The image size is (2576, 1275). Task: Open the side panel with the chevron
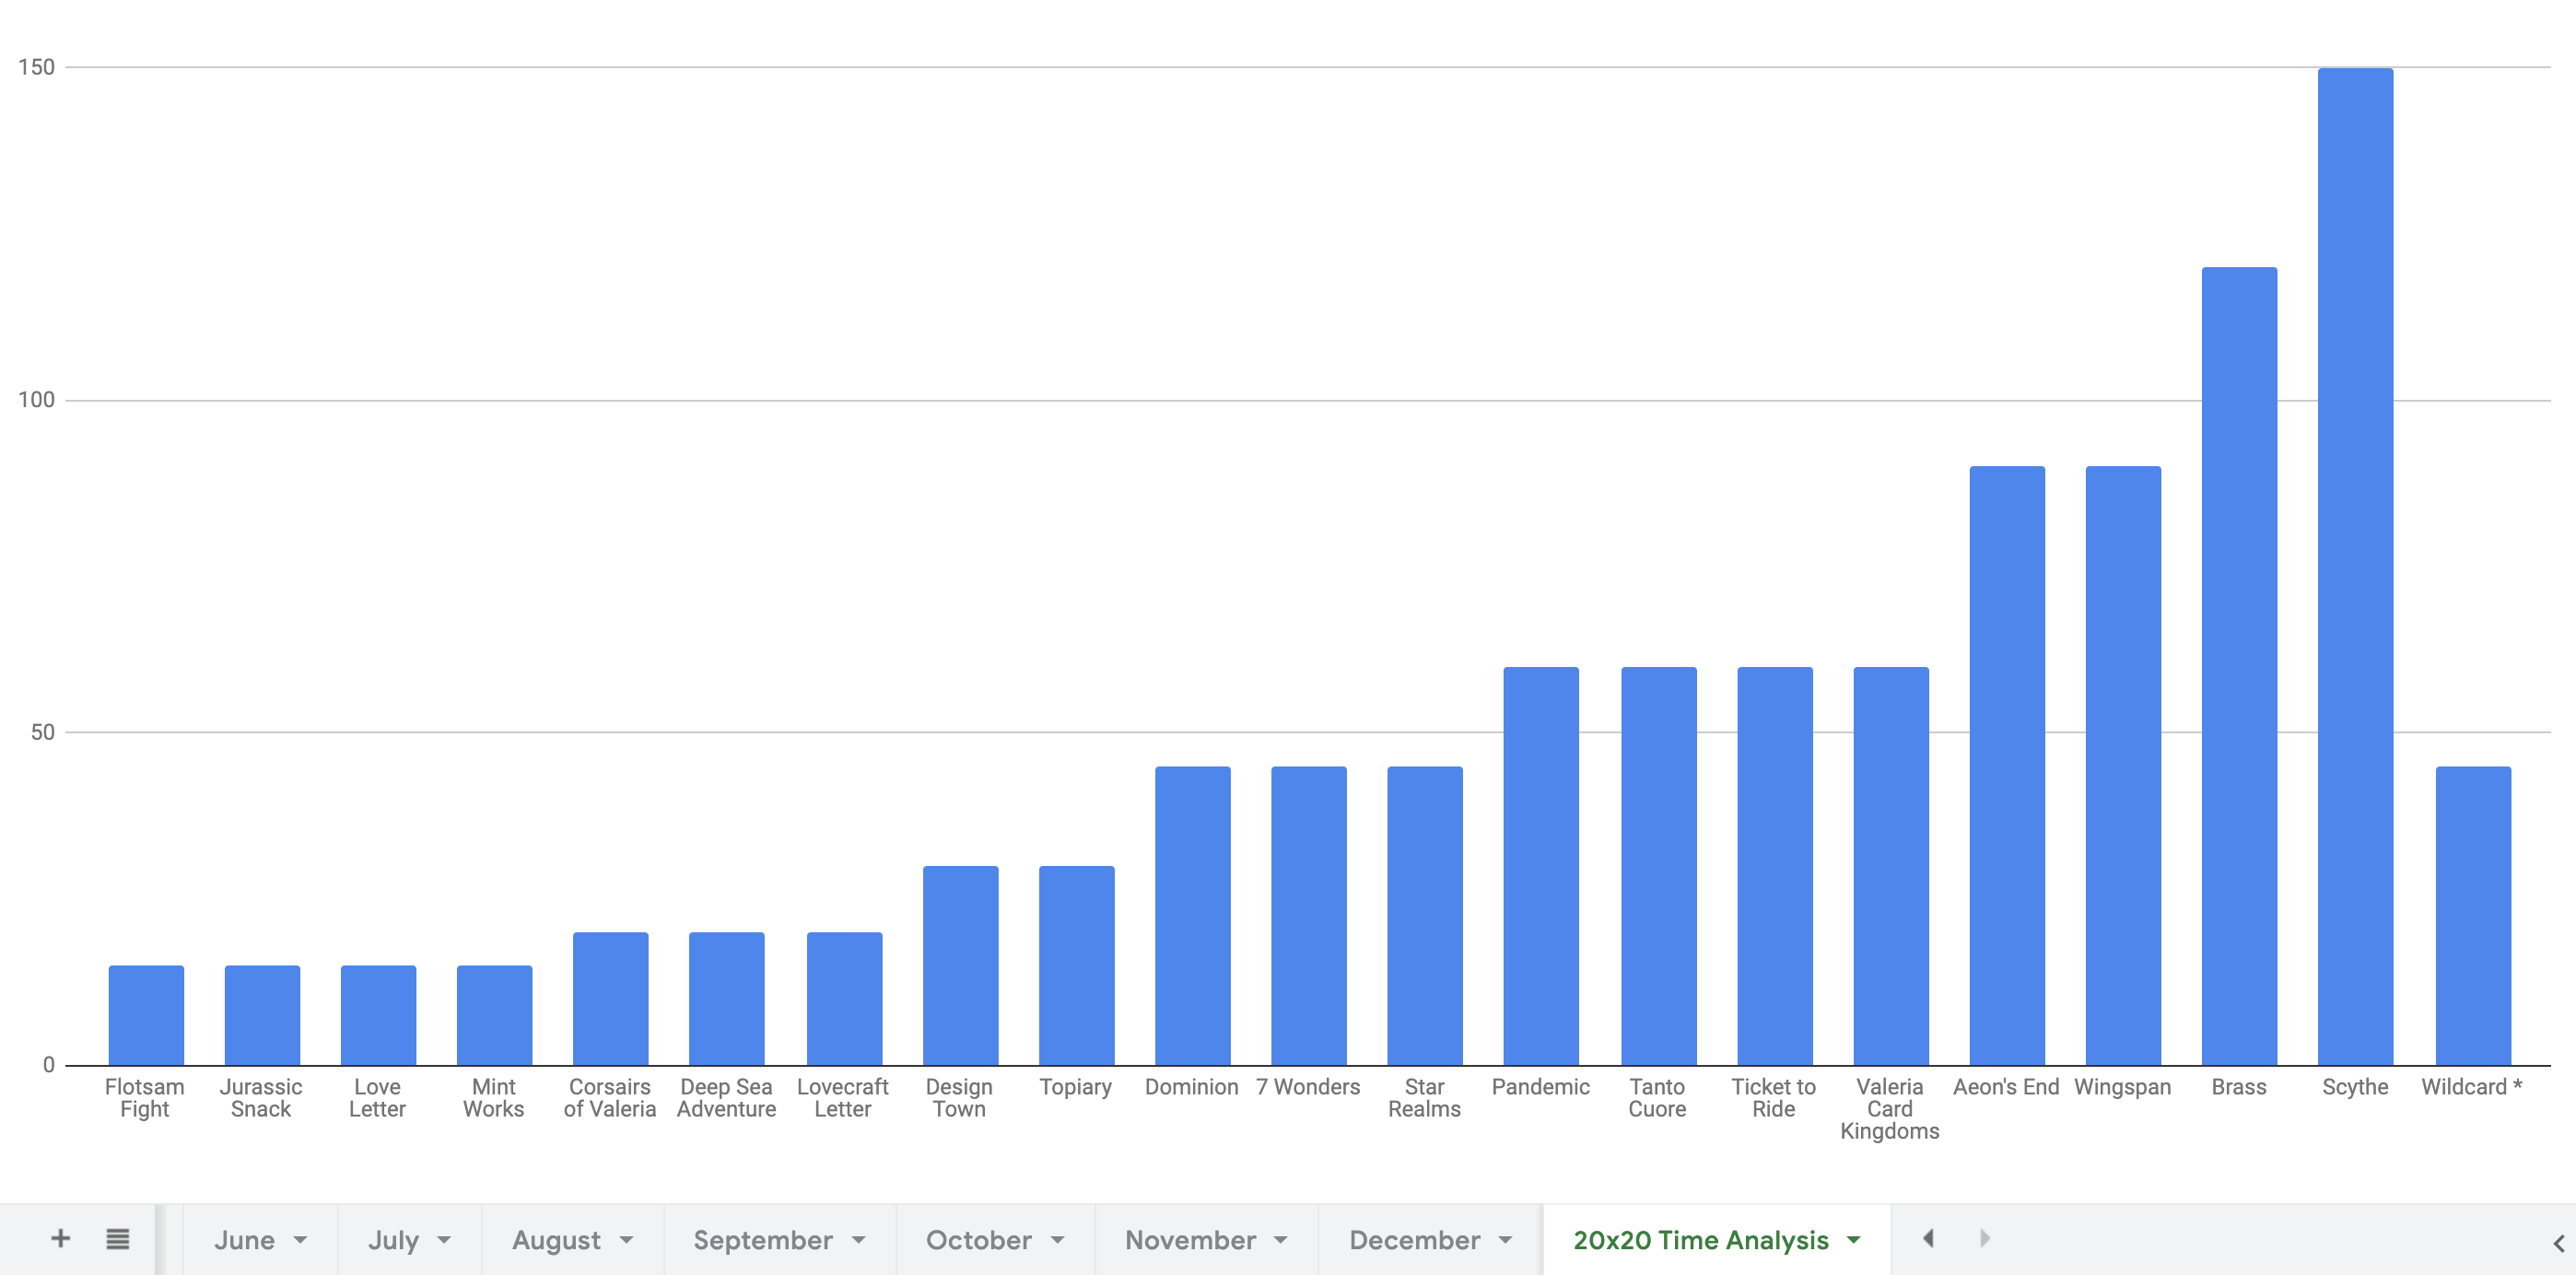point(2558,1243)
